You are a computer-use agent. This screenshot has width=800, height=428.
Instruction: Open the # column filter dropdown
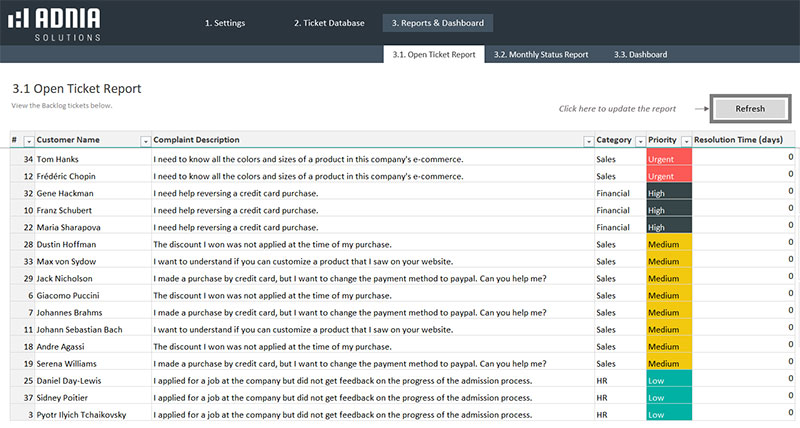click(x=29, y=141)
